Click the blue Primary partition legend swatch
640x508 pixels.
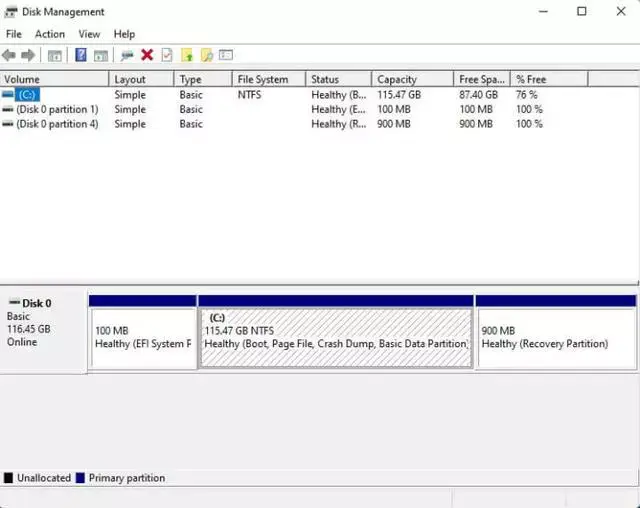80,478
